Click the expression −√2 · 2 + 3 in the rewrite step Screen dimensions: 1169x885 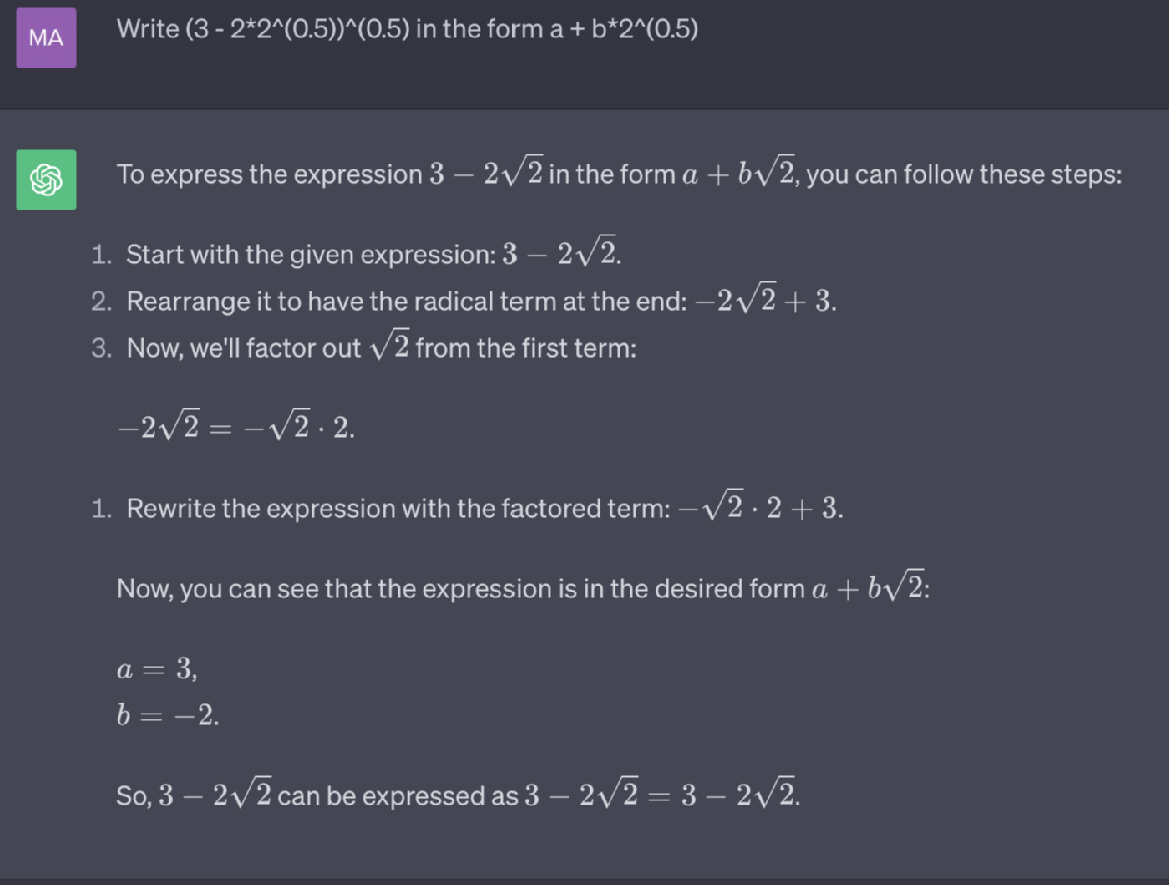pos(760,508)
